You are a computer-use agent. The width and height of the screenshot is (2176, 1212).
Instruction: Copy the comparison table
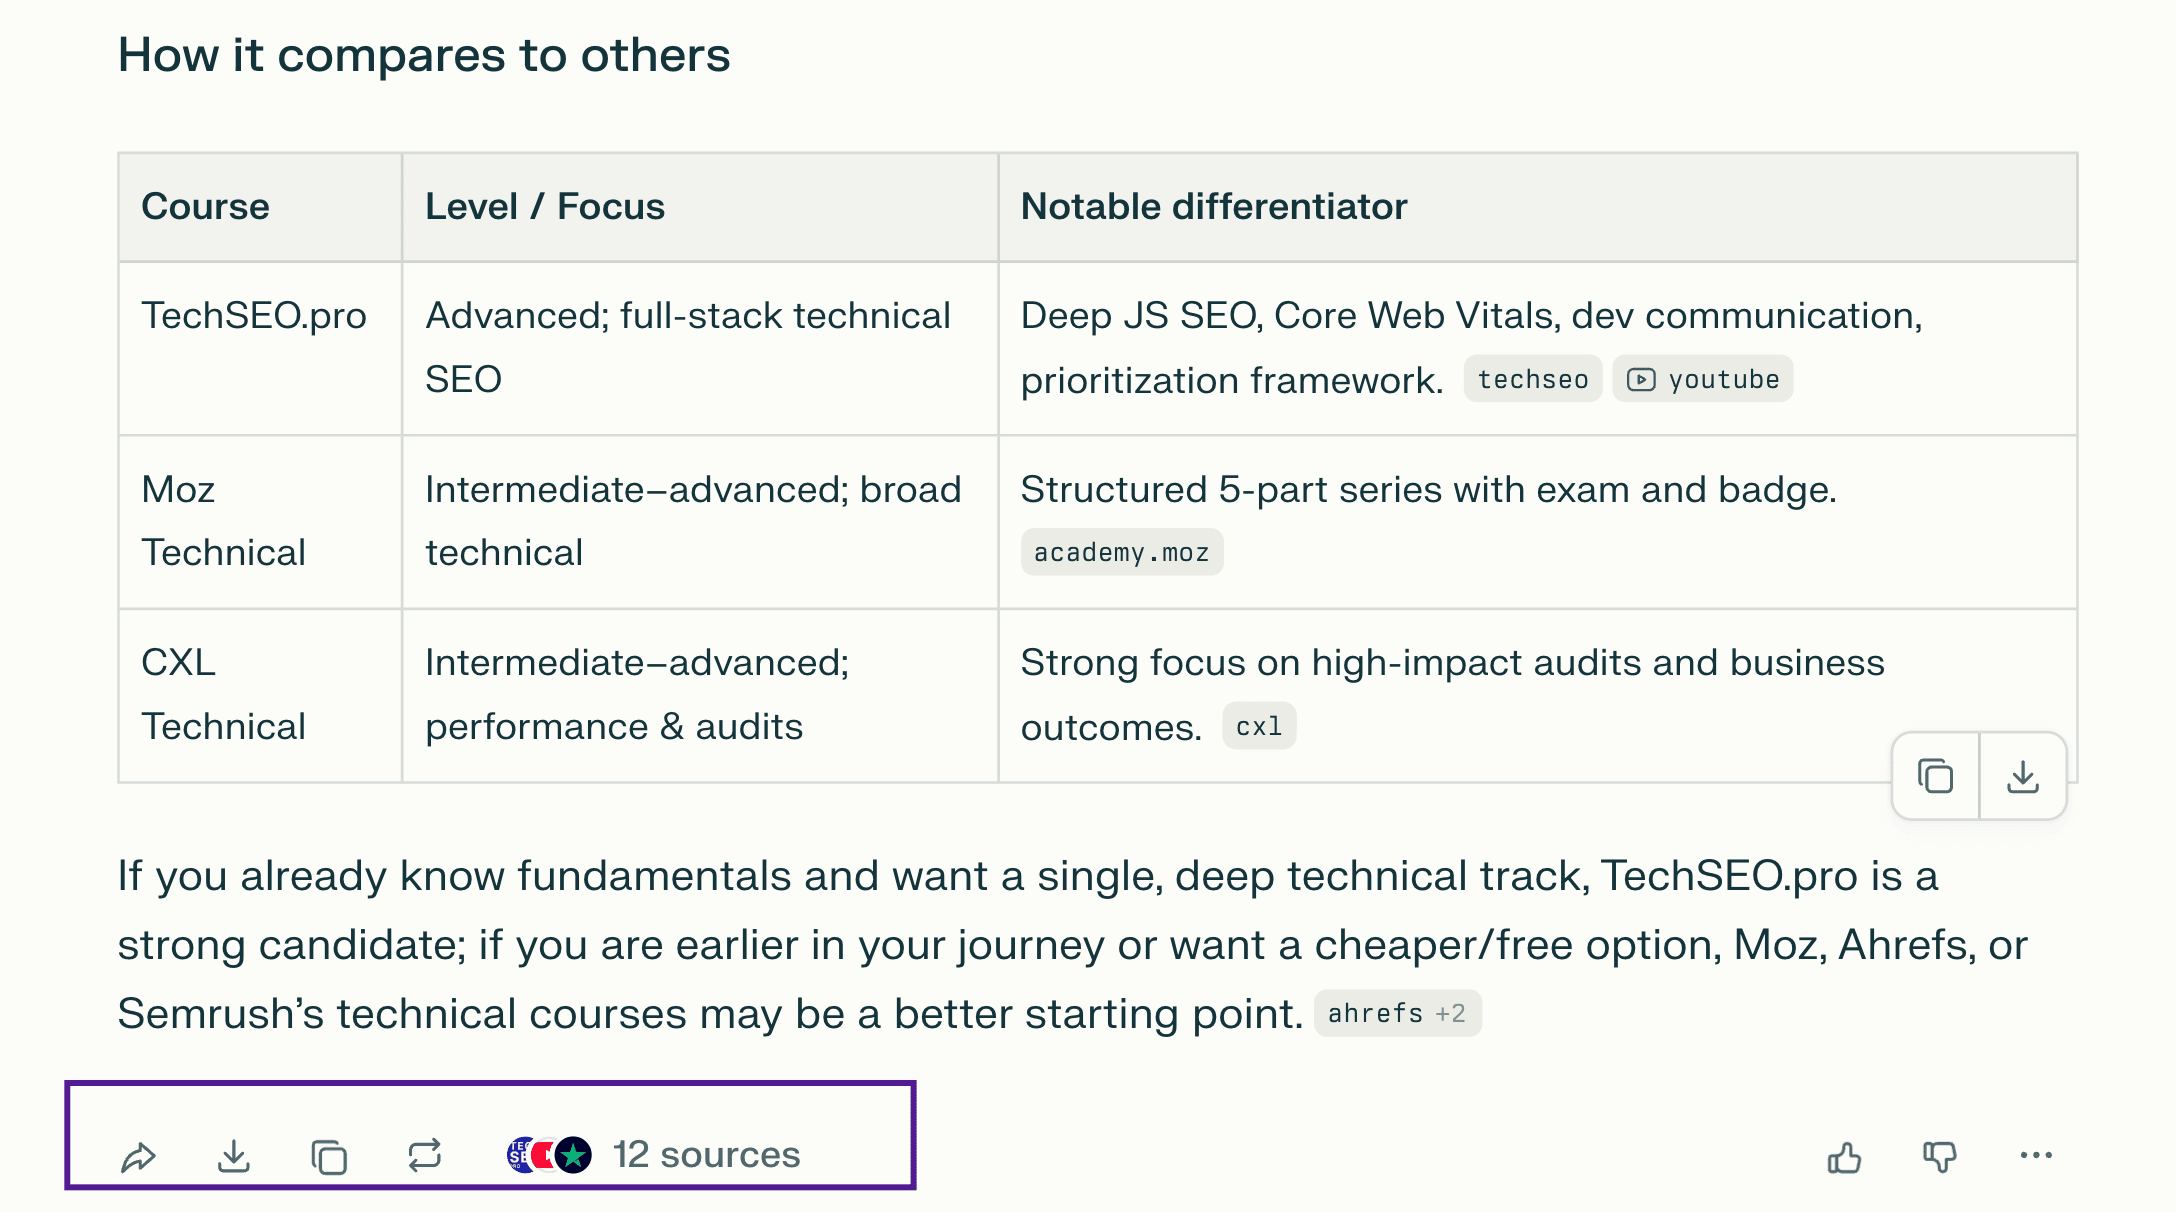[1936, 777]
